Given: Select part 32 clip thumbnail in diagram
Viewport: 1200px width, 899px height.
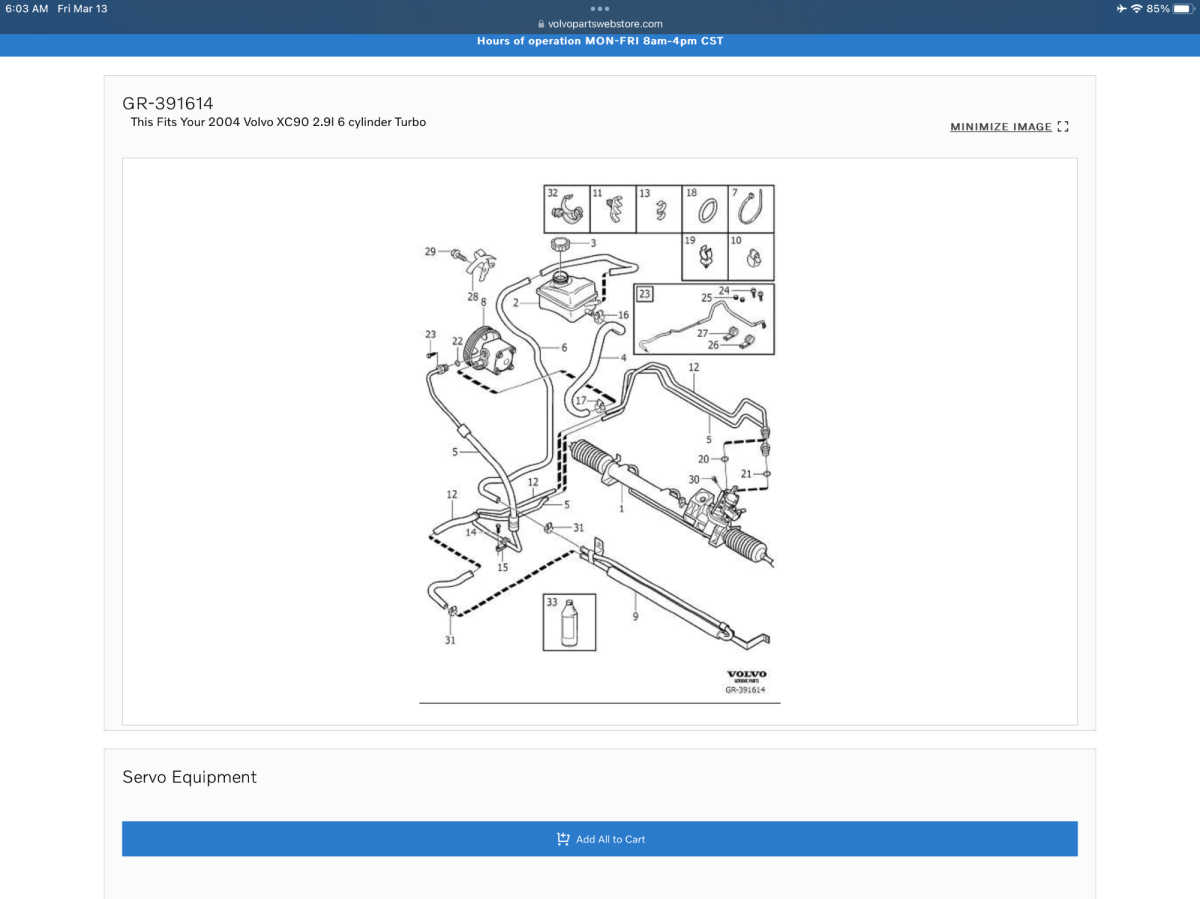Looking at the screenshot, I should 565,209.
